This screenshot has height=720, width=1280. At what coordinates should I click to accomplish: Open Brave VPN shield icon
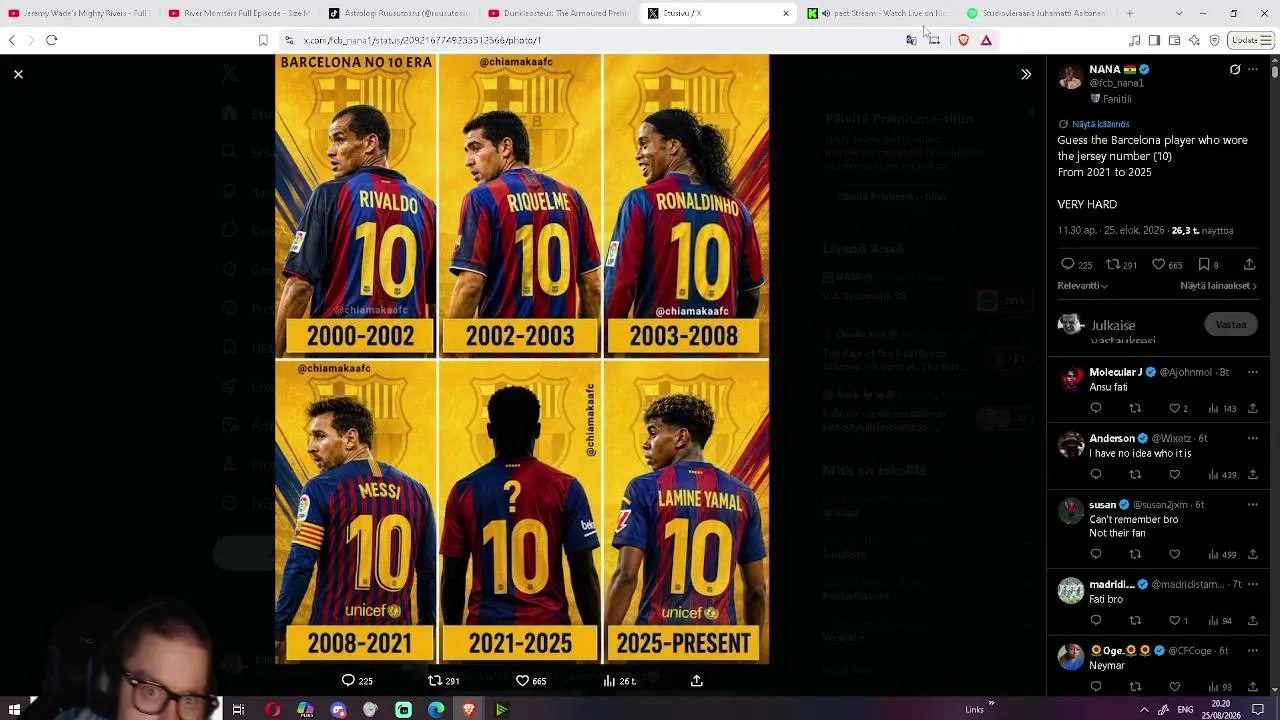pos(1214,40)
